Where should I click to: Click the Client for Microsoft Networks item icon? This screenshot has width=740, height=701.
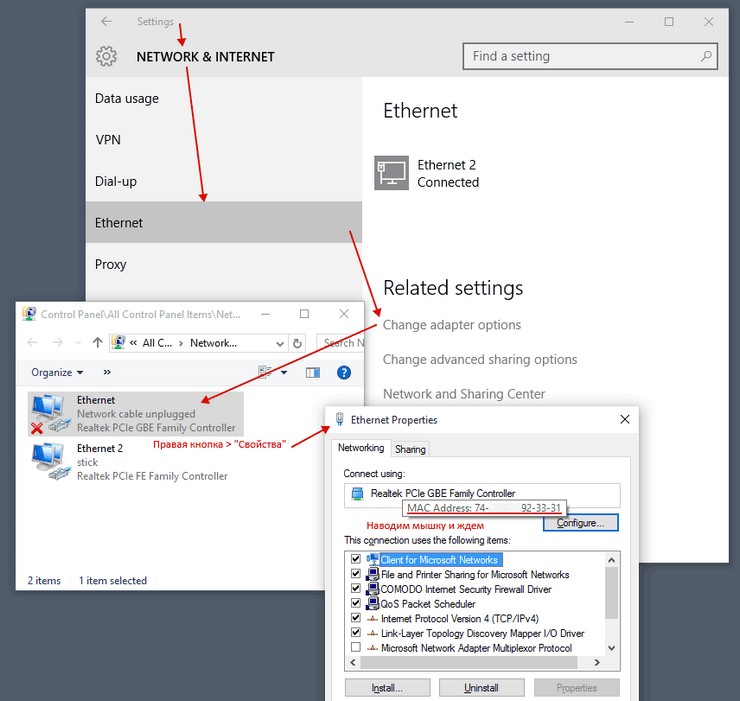373,559
